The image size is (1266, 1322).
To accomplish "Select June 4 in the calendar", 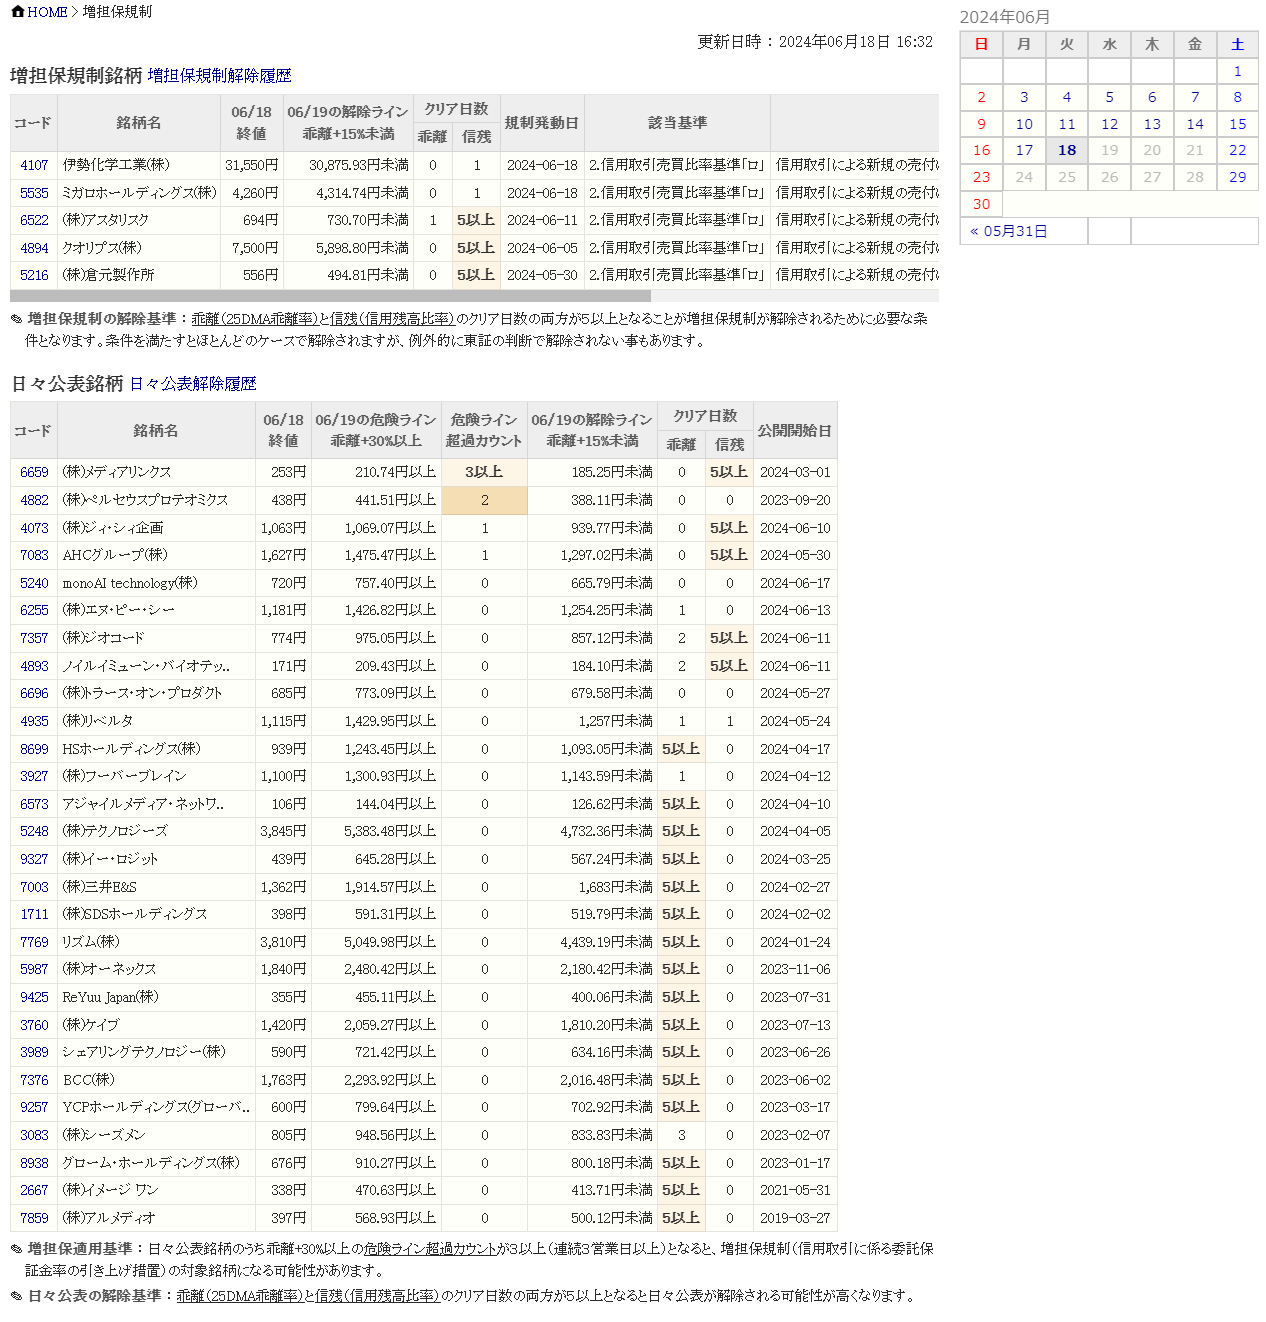I will coord(1067,97).
